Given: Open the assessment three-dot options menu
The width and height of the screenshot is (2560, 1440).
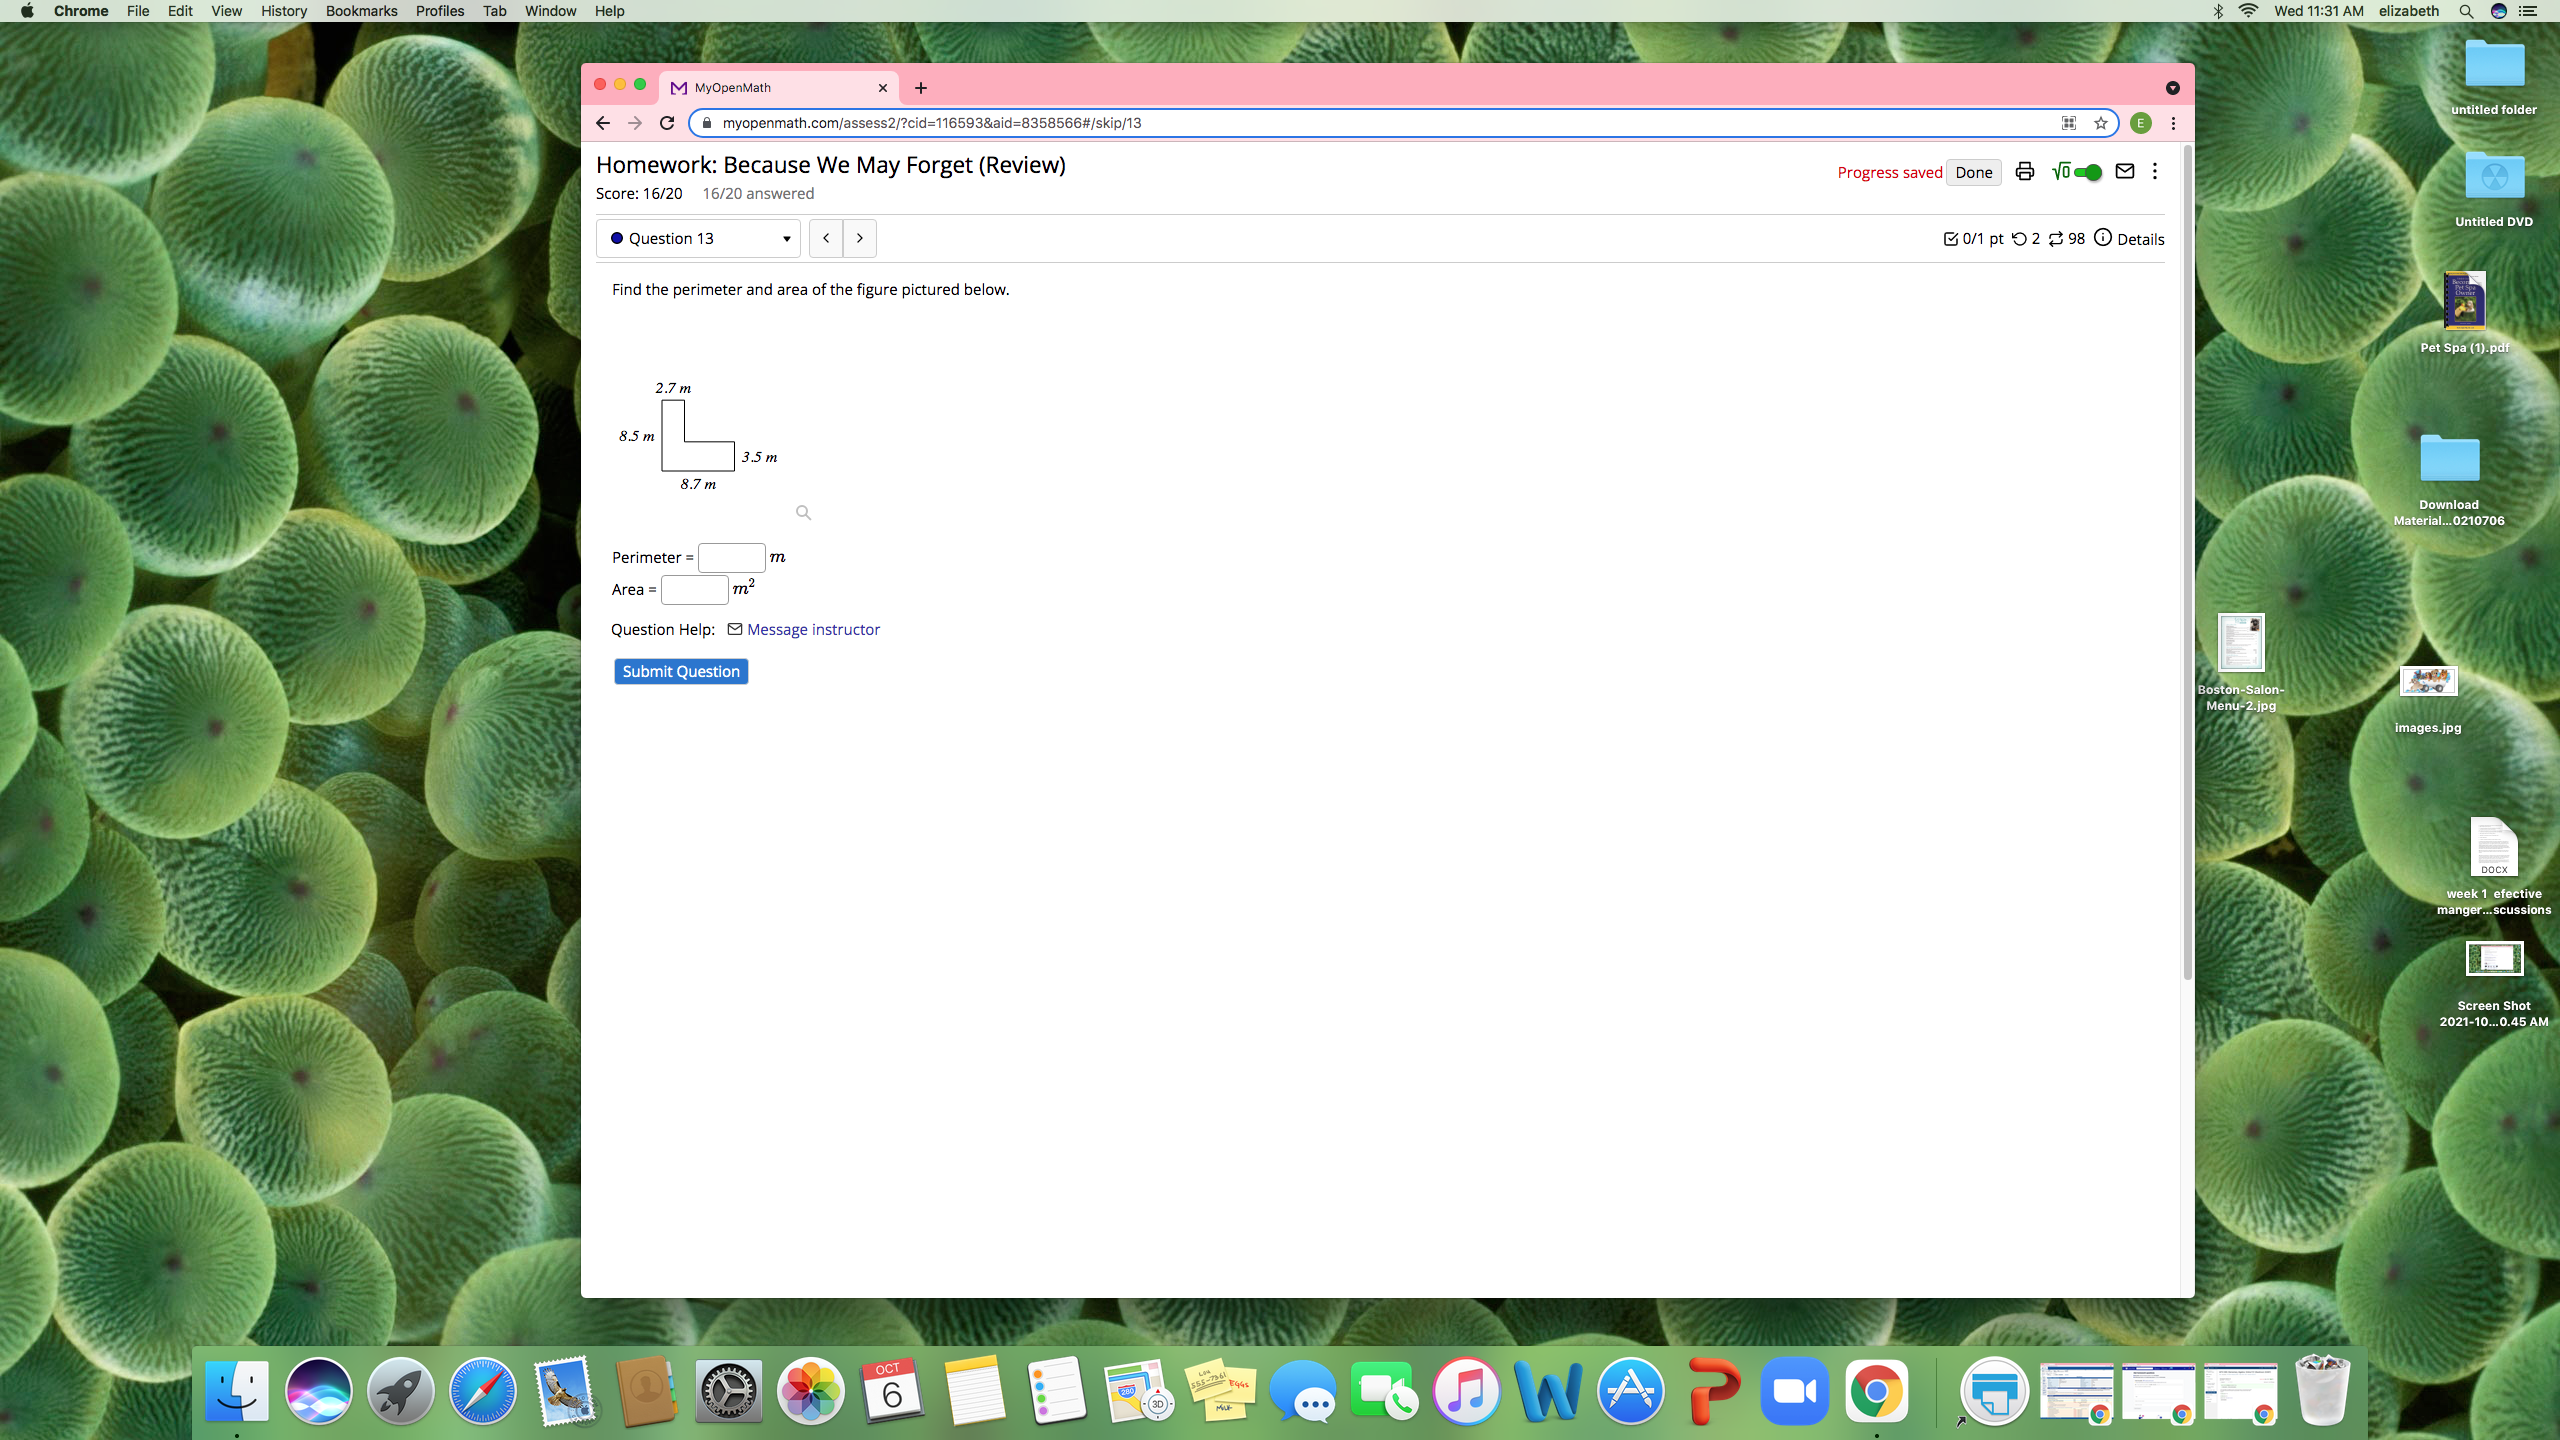Looking at the screenshot, I should (x=2155, y=171).
